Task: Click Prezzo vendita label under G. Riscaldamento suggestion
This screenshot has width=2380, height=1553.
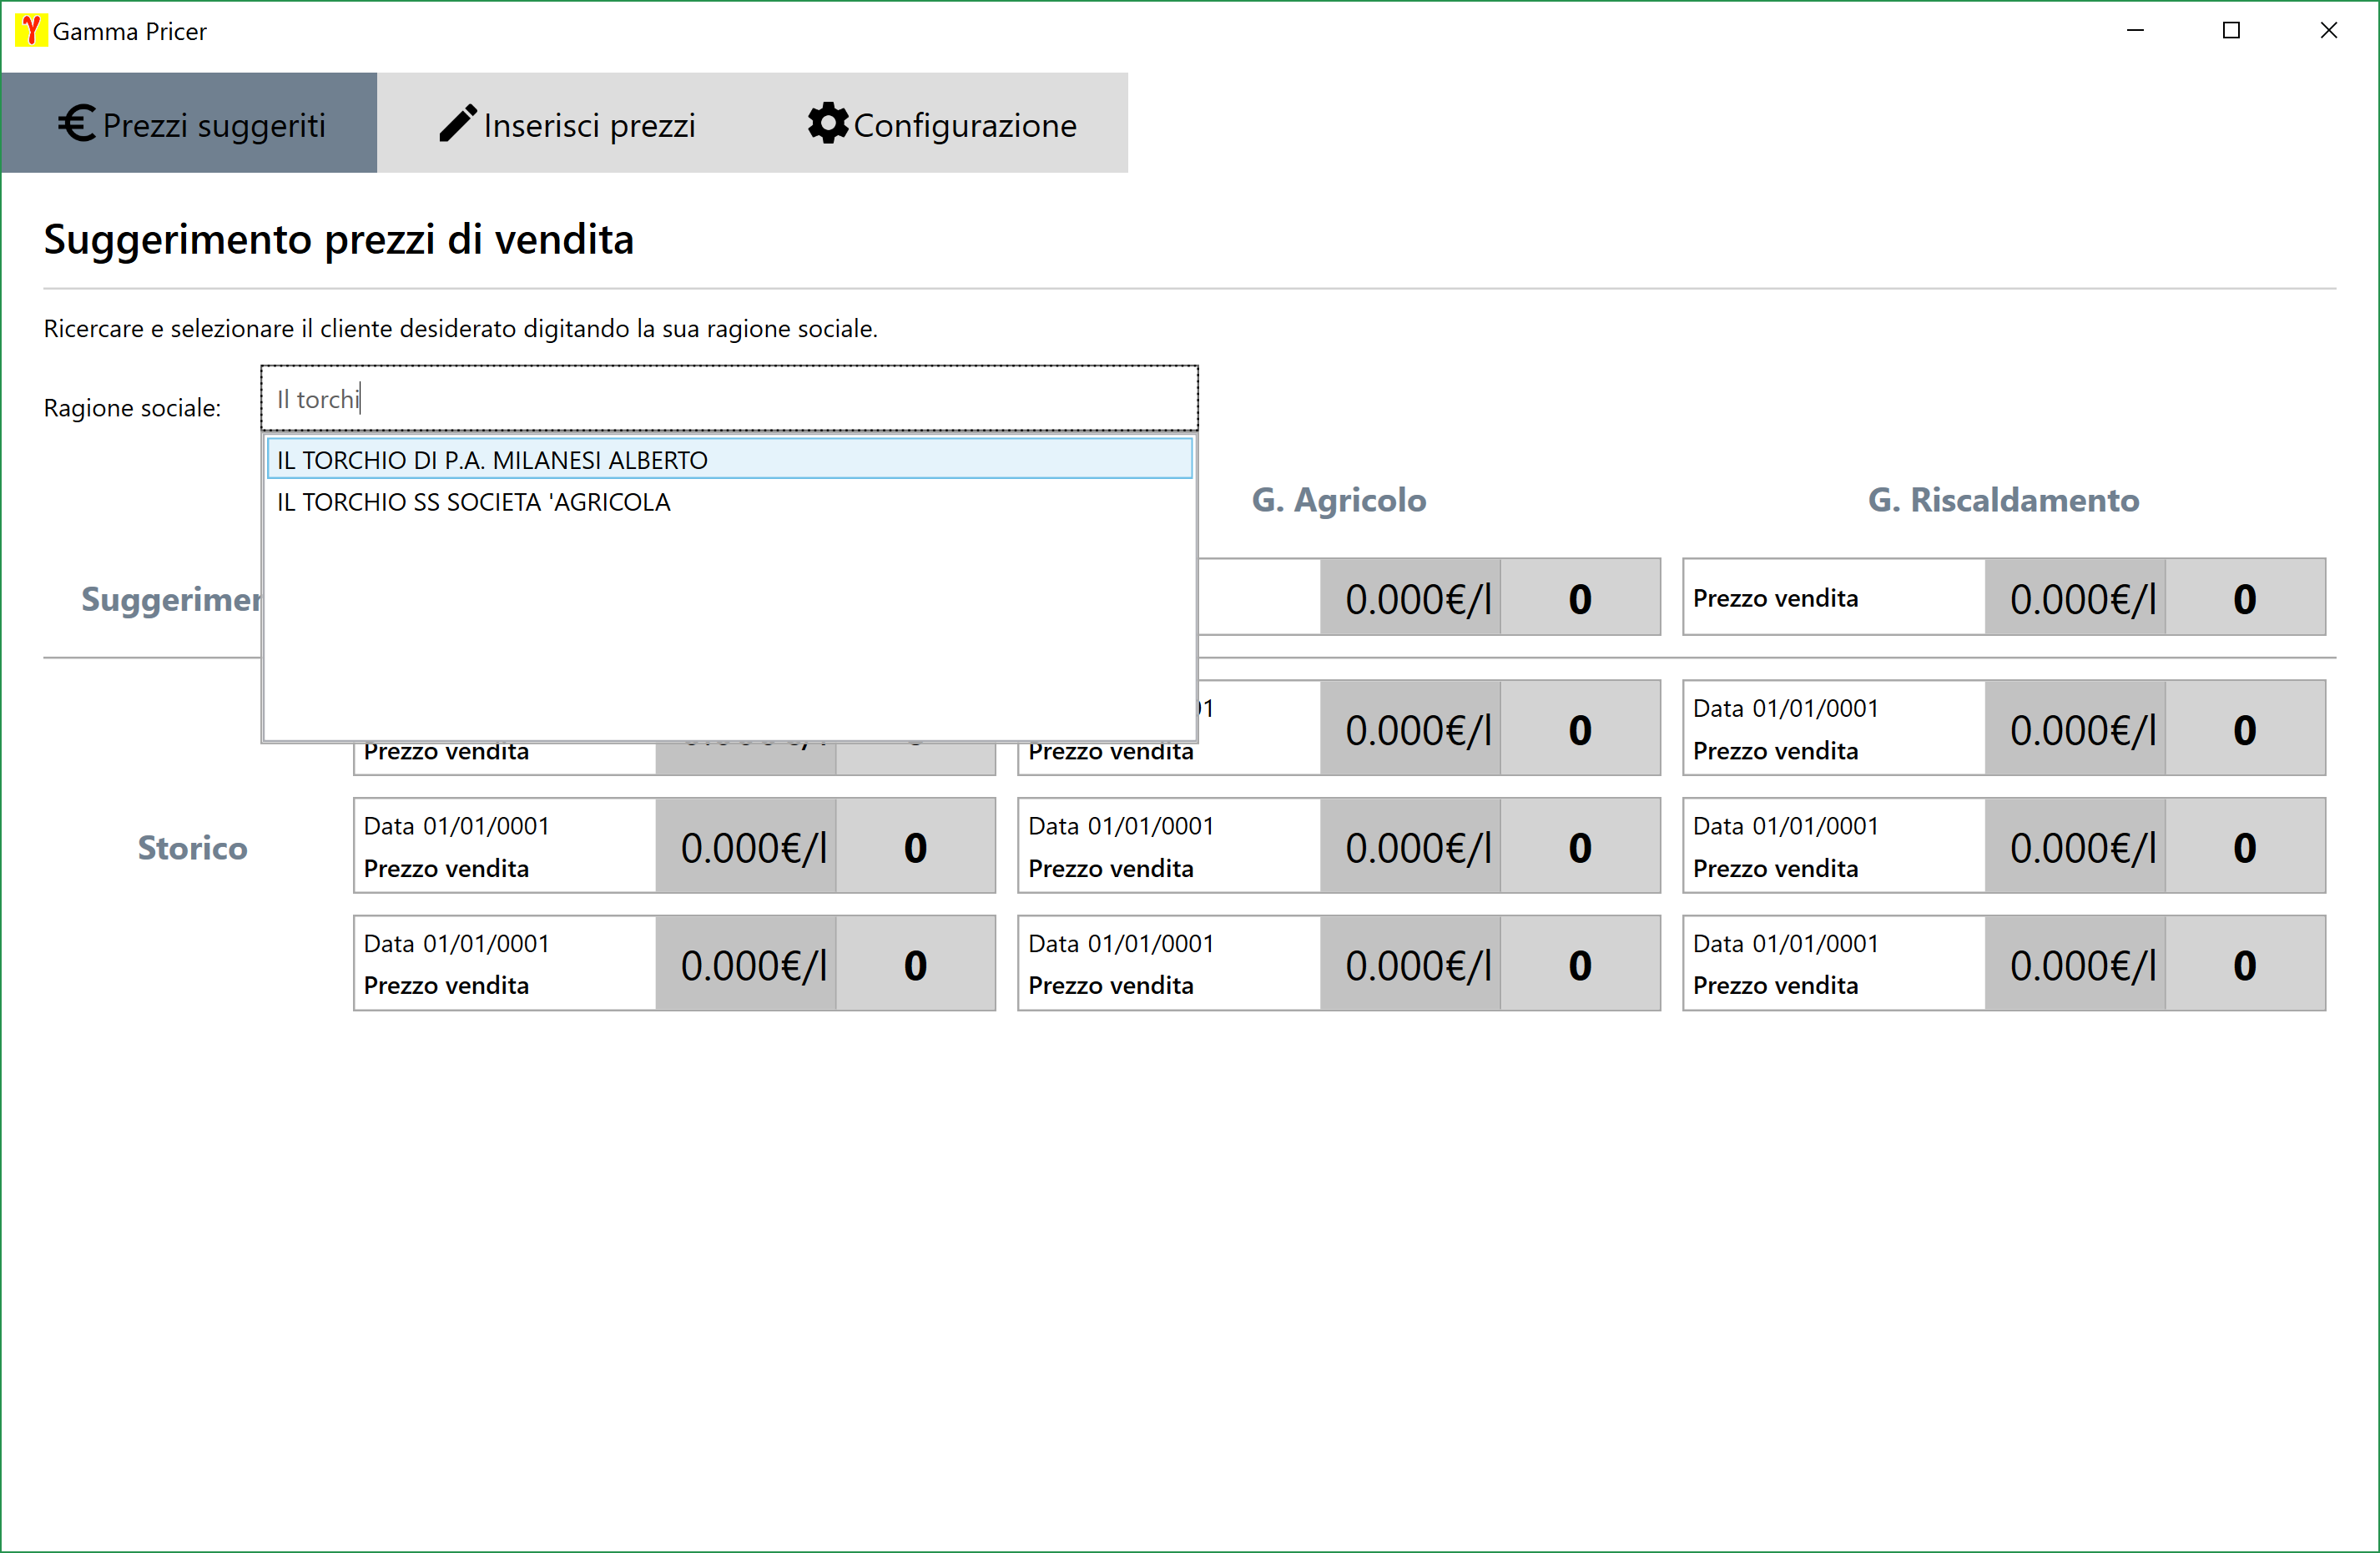Action: coord(1775,598)
